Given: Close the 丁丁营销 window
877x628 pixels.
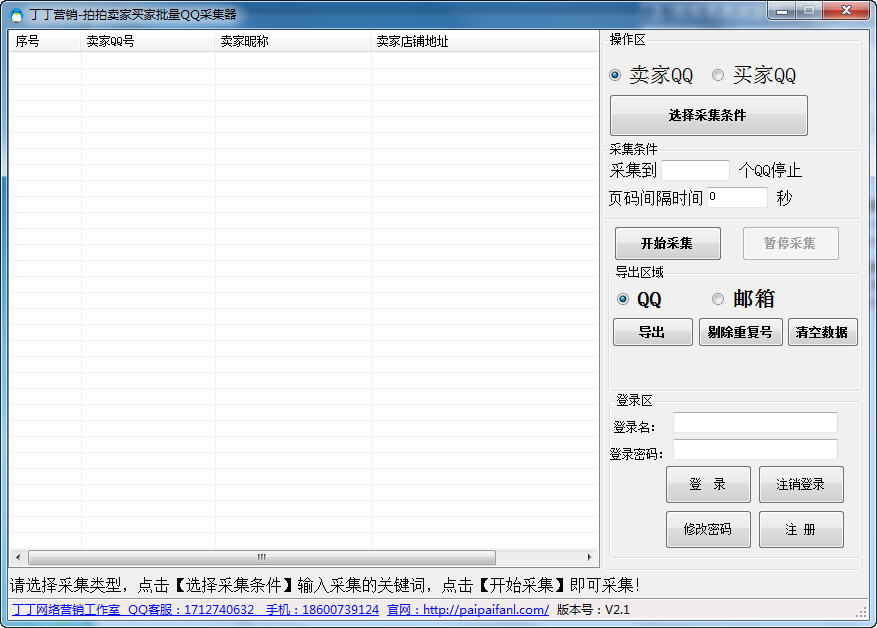Looking at the screenshot, I should (847, 11).
